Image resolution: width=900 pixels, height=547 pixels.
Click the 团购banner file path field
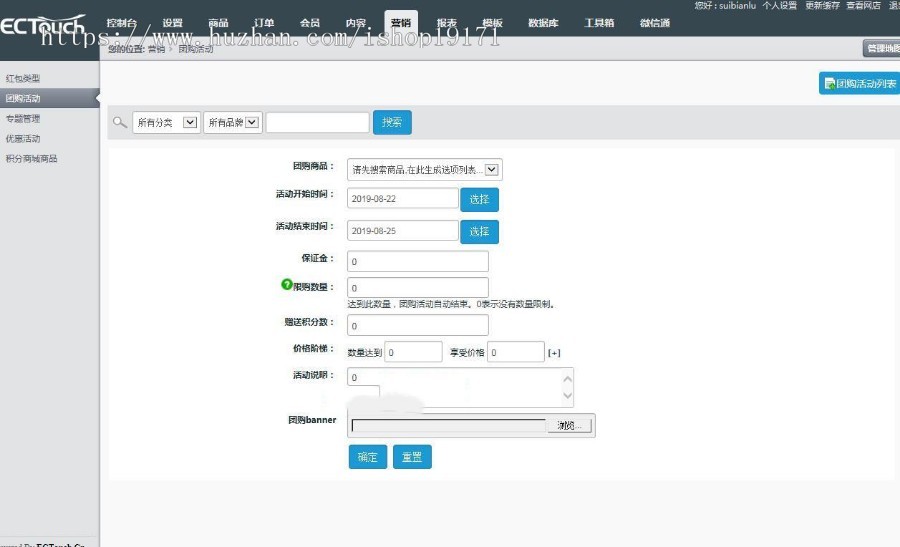pyautogui.click(x=448, y=425)
